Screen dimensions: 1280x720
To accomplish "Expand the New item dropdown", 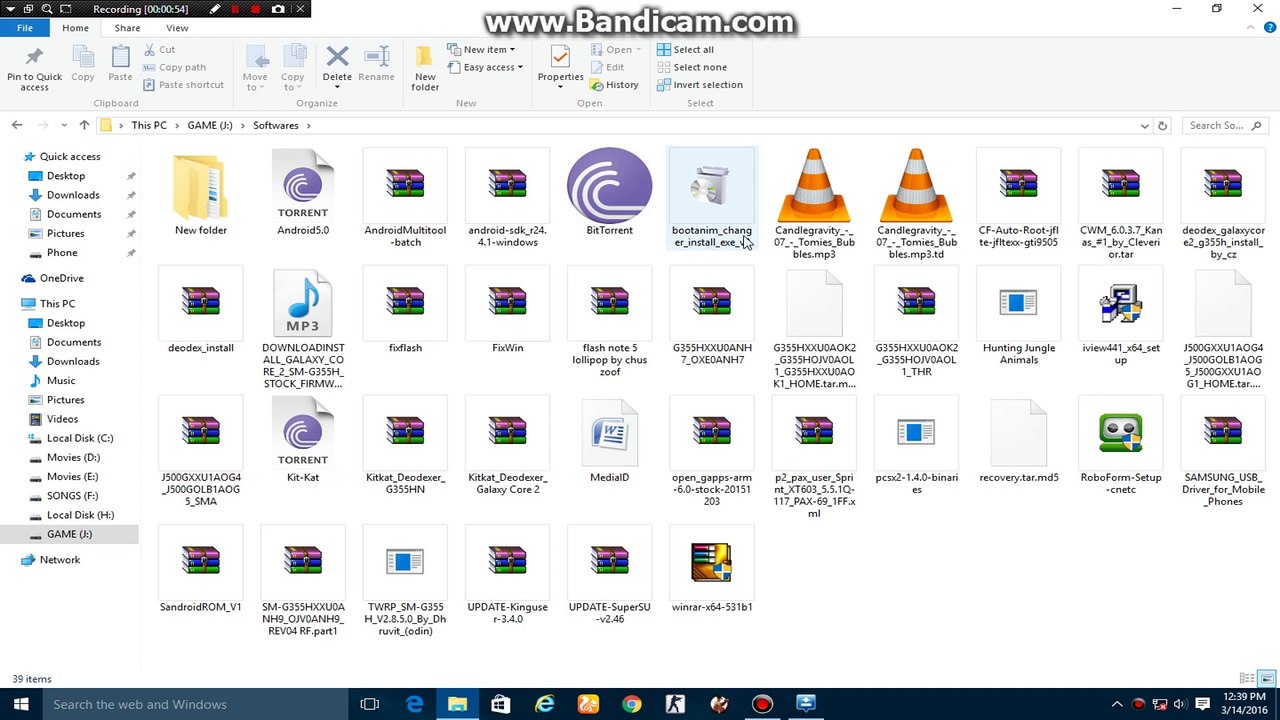I will [480, 50].
